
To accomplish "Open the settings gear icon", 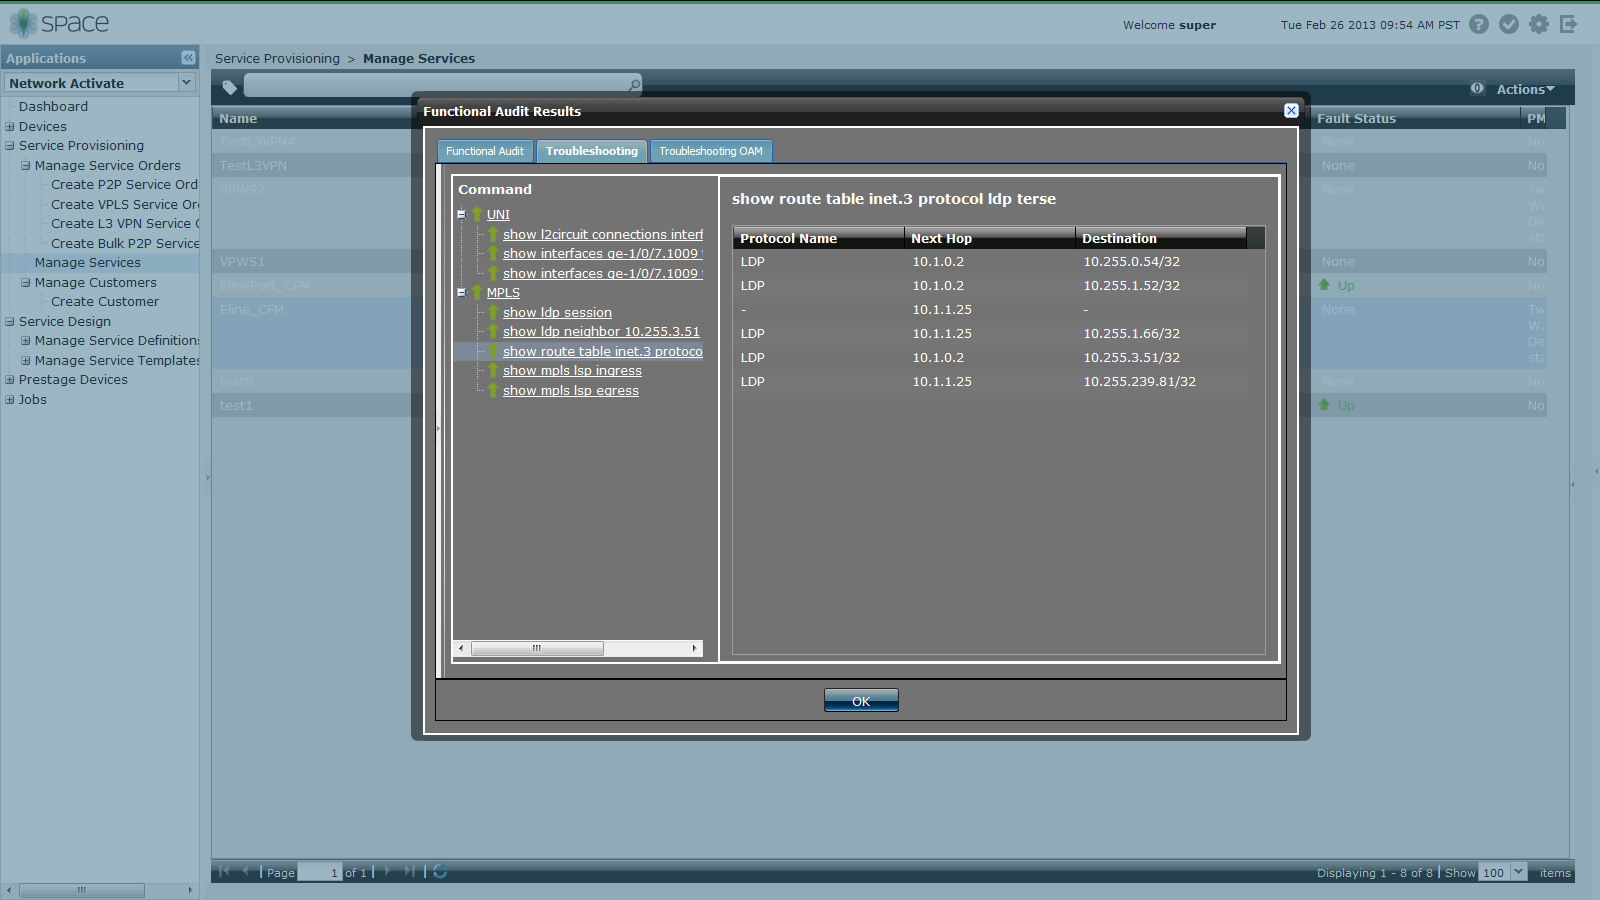I will coord(1539,25).
